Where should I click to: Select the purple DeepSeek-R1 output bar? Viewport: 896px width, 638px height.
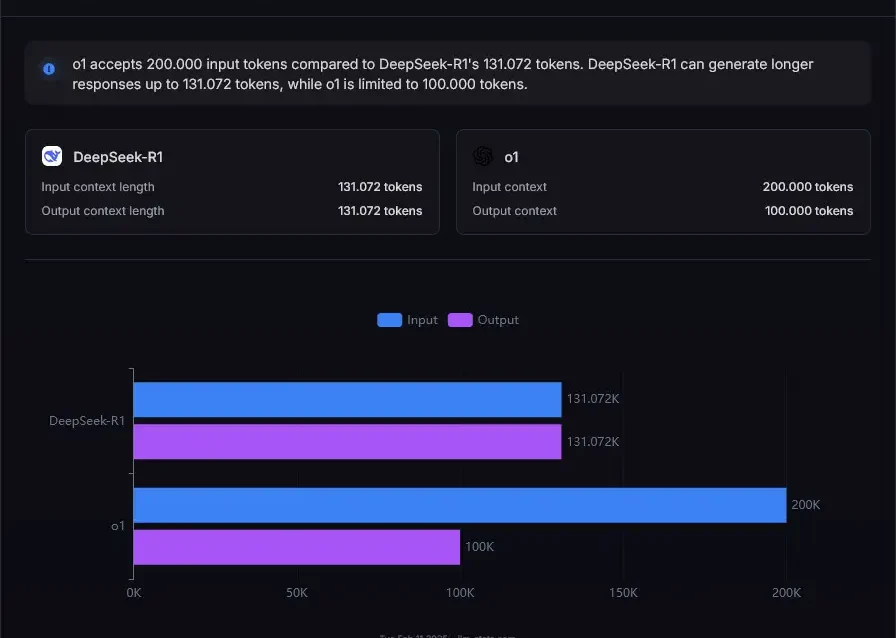coord(347,441)
